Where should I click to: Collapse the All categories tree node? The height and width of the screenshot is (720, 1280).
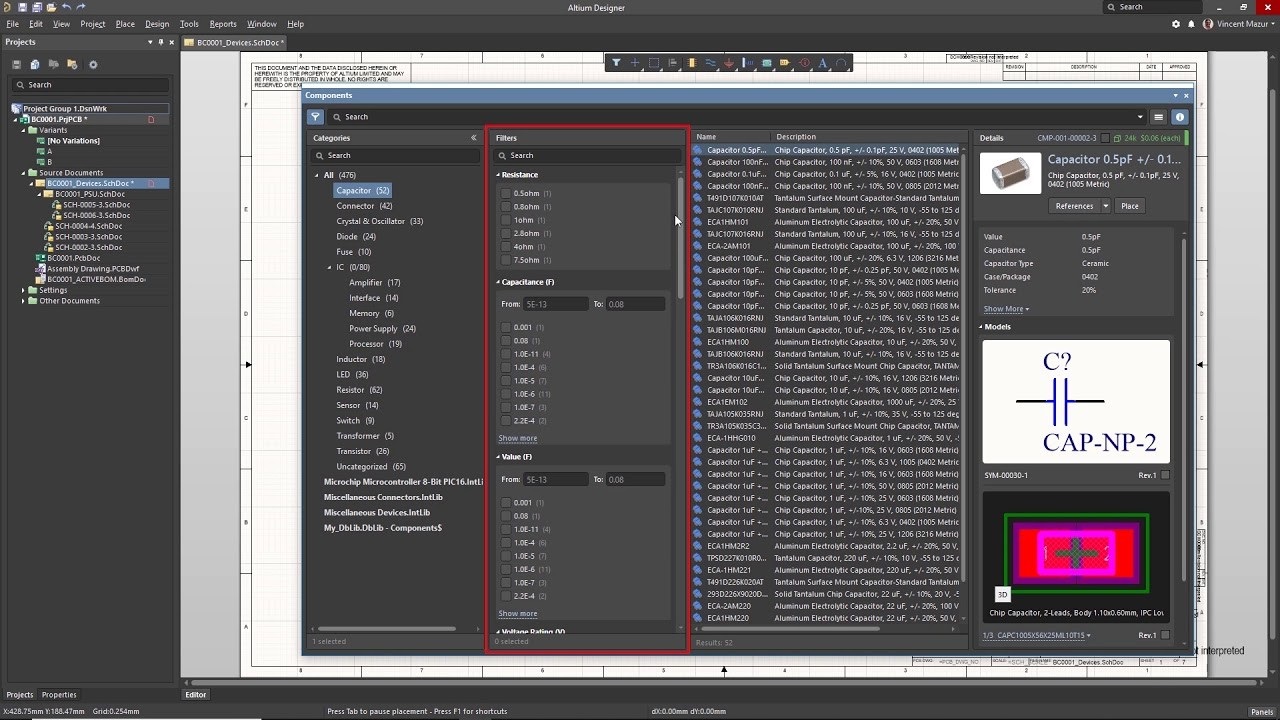(317, 175)
